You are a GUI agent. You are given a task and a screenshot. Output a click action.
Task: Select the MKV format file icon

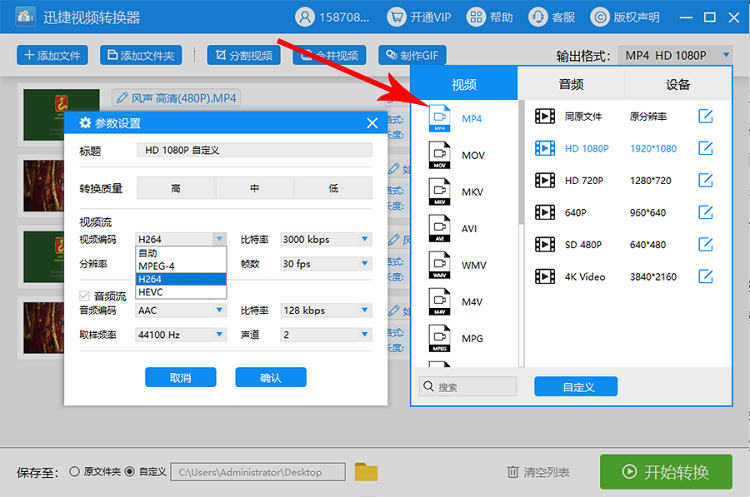click(440, 192)
